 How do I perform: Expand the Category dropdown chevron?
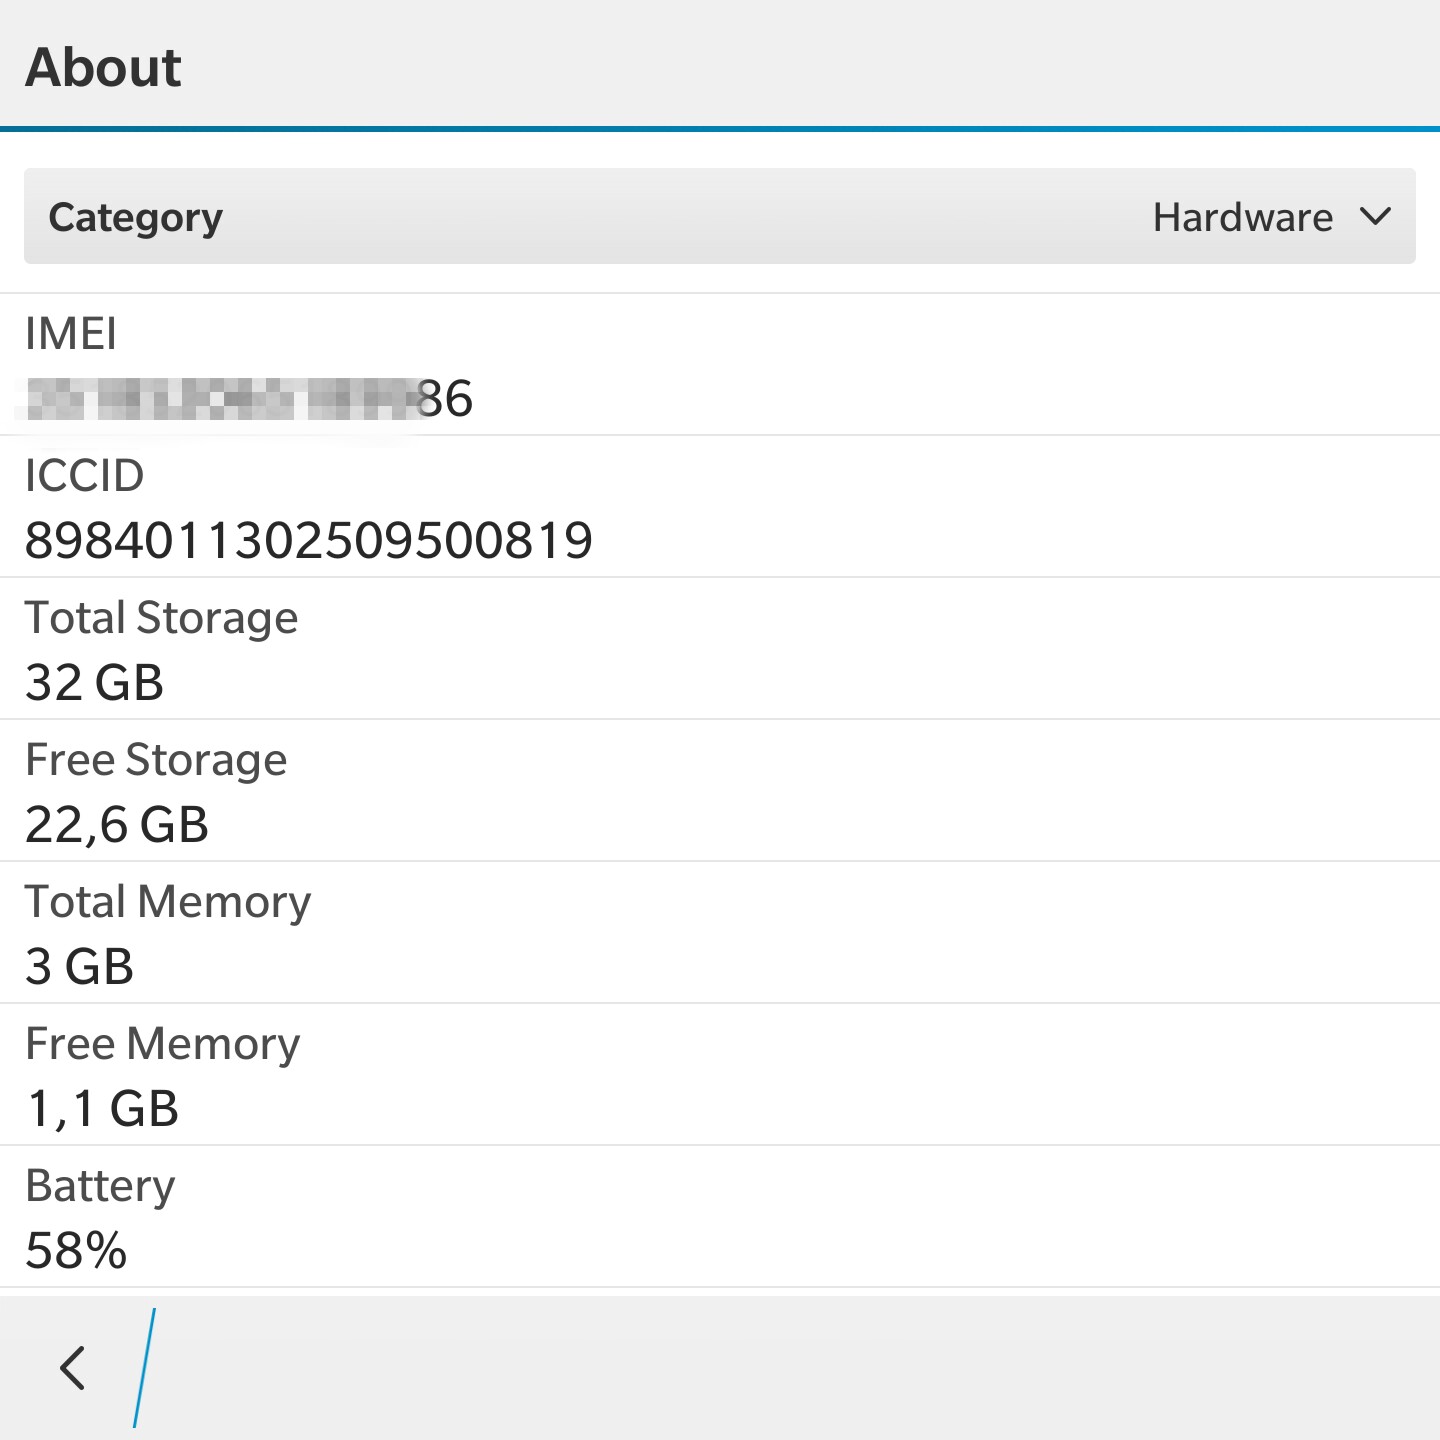1376,217
